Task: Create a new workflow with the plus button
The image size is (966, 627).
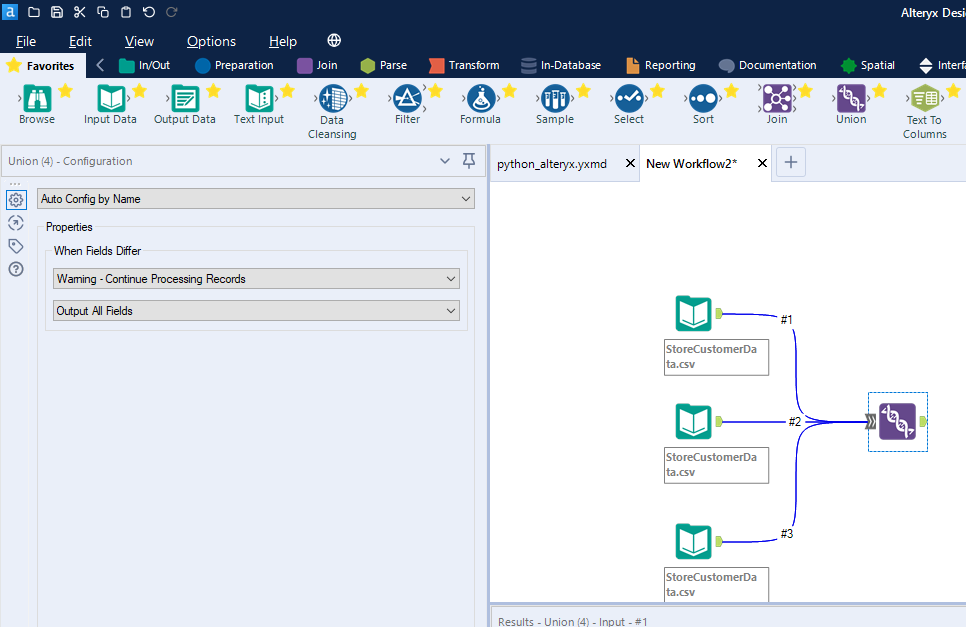Action: click(x=790, y=162)
